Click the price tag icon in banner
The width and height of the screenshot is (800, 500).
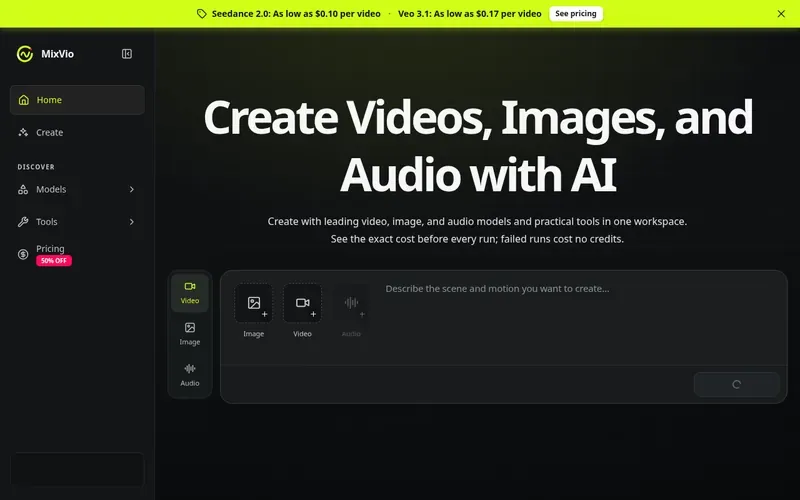202,14
